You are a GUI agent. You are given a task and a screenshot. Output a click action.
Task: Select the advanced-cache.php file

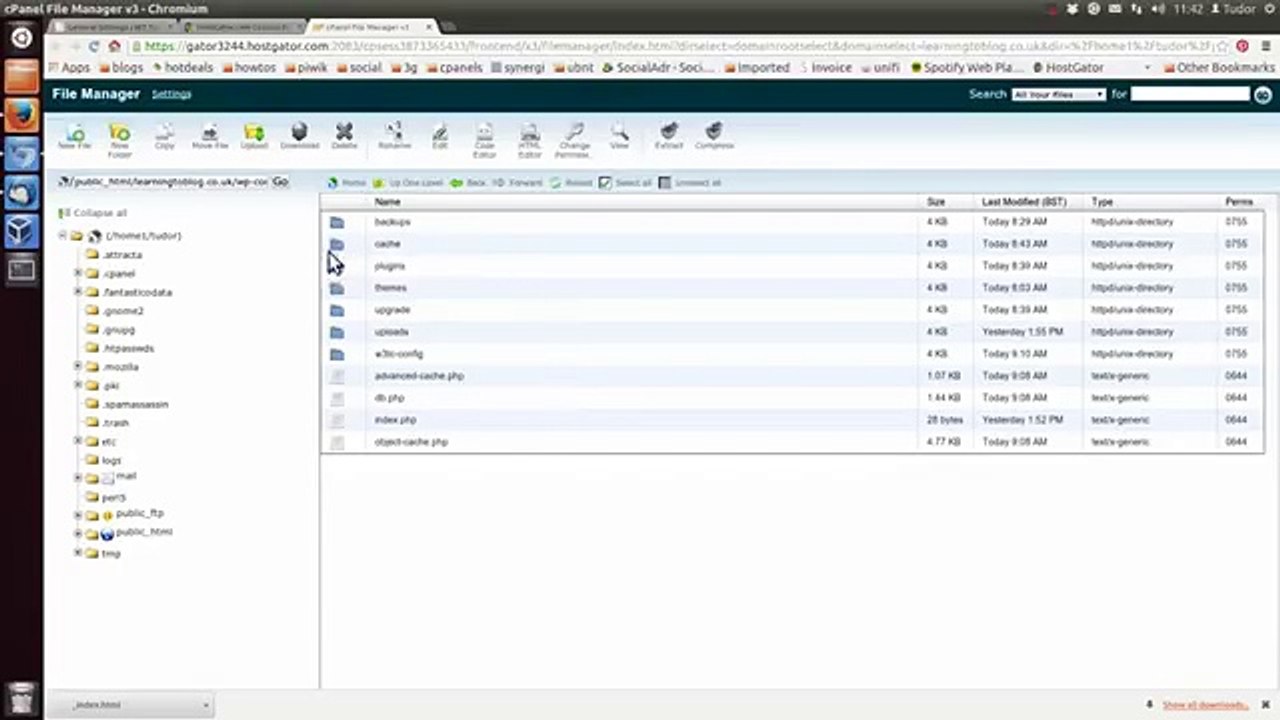pyautogui.click(x=792, y=376)
